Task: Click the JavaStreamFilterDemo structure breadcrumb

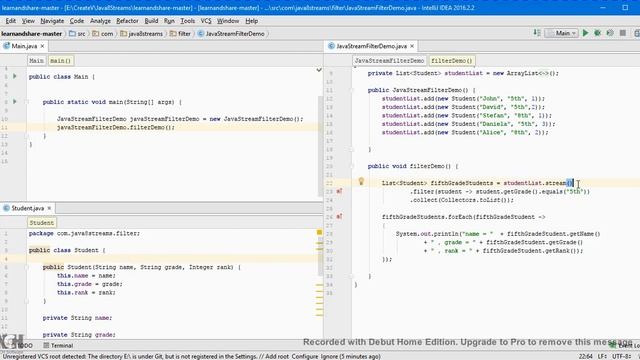Action: [x=389, y=60]
